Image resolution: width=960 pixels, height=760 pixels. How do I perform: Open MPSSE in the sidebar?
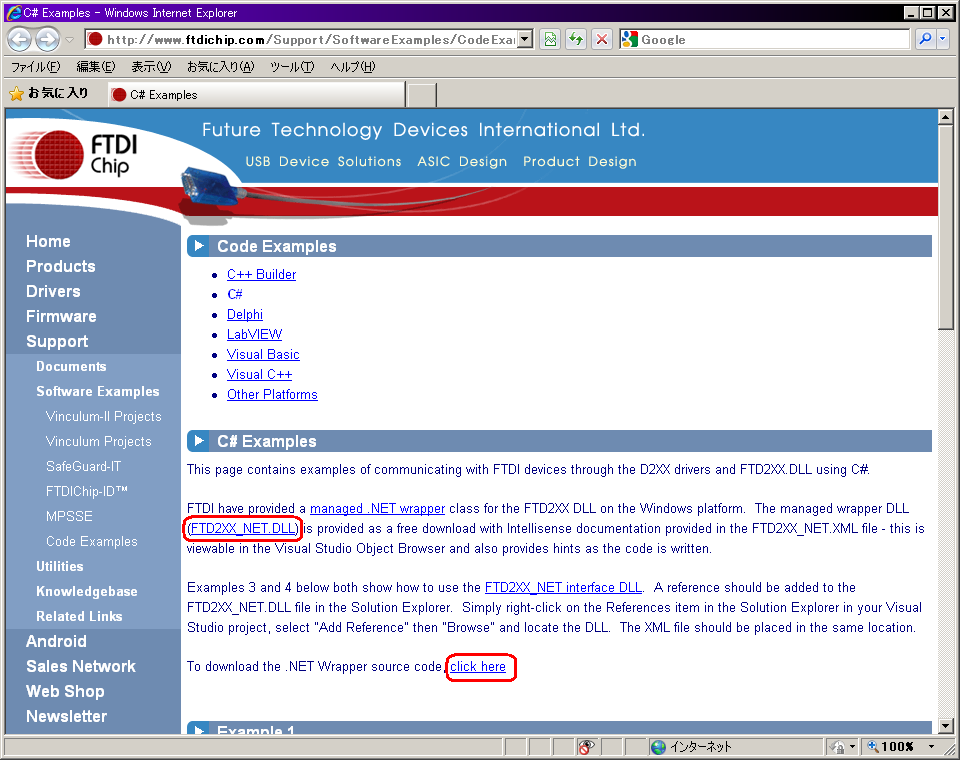tap(69, 516)
